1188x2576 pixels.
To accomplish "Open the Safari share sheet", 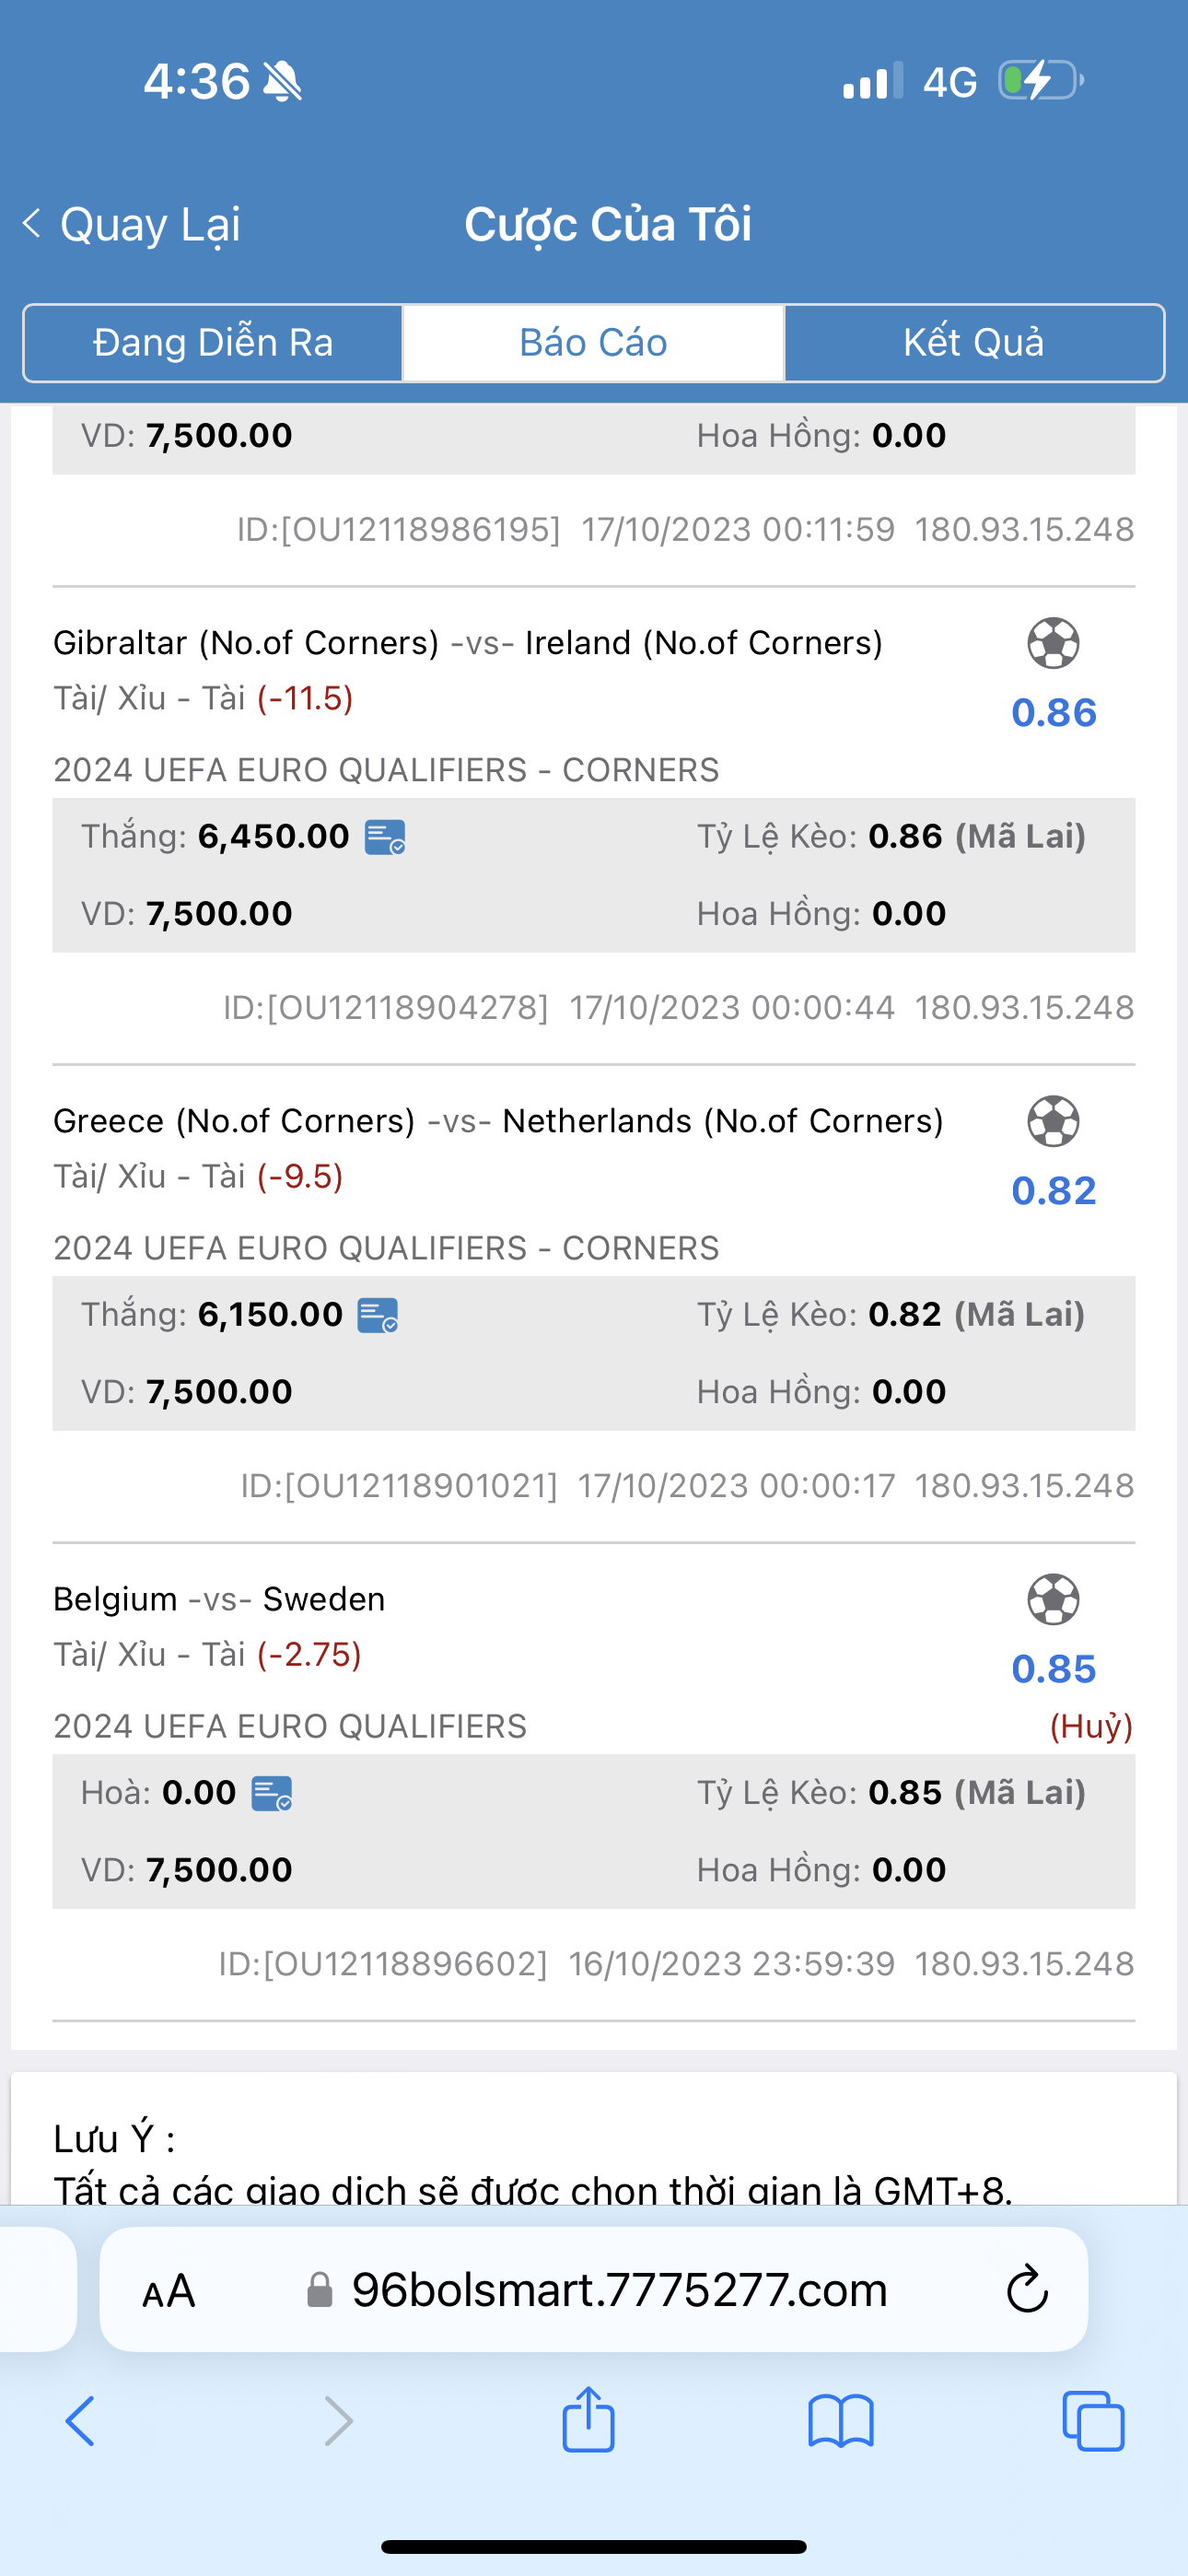I will pos(588,2419).
